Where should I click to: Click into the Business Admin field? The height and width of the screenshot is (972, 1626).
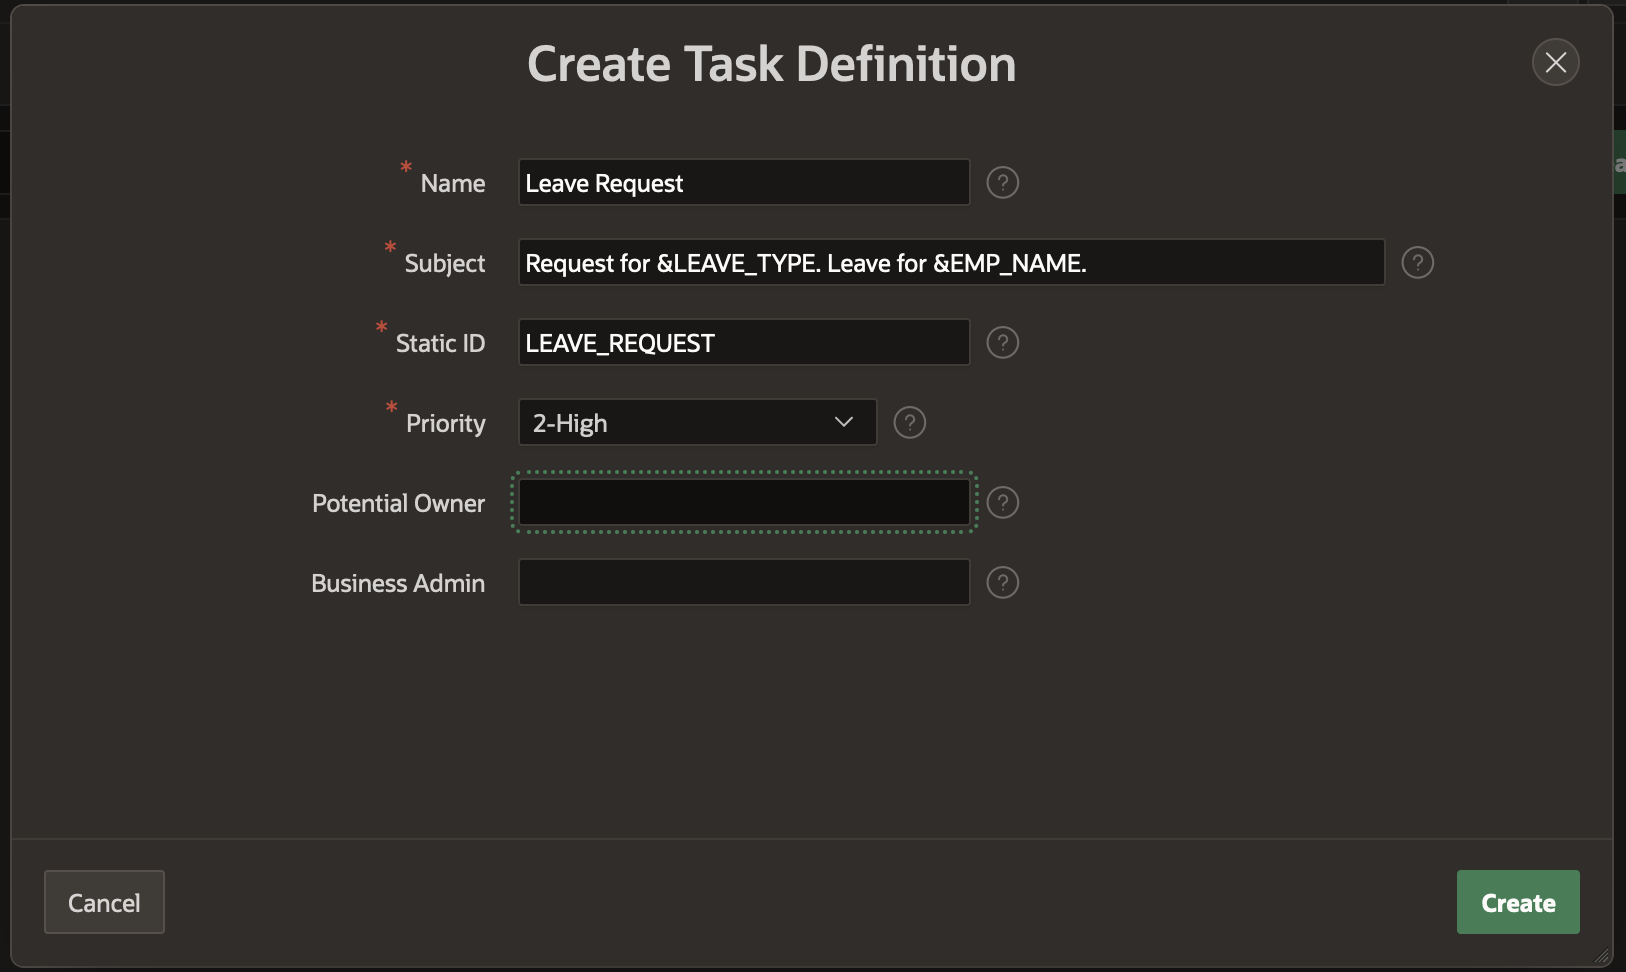coord(743,583)
